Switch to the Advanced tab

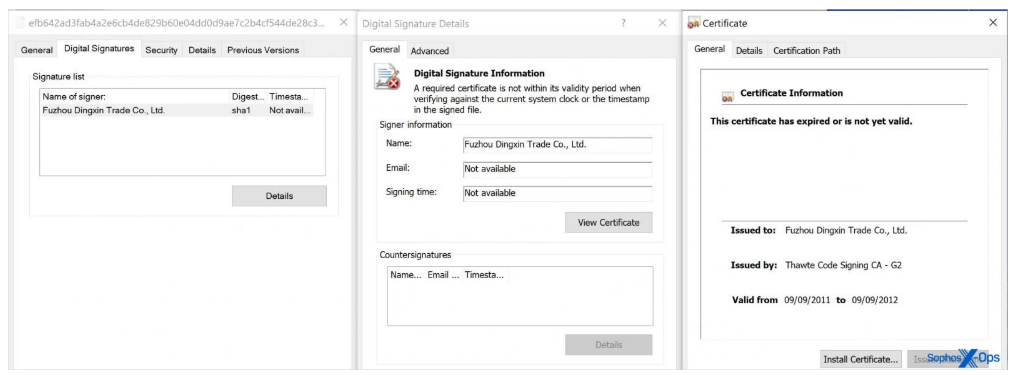pos(429,51)
